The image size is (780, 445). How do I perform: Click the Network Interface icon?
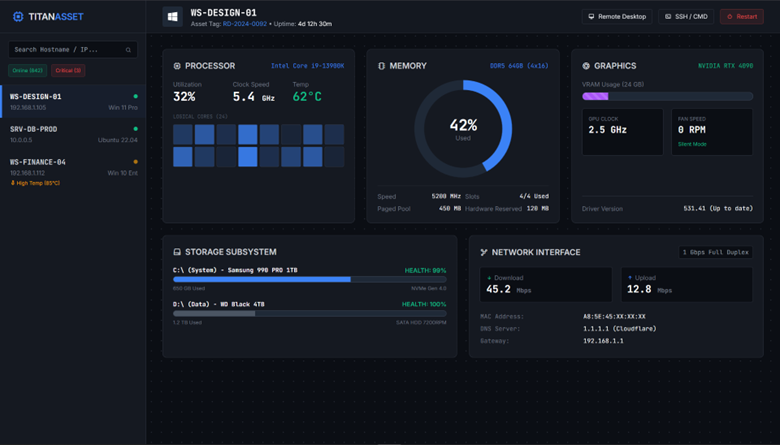484,252
